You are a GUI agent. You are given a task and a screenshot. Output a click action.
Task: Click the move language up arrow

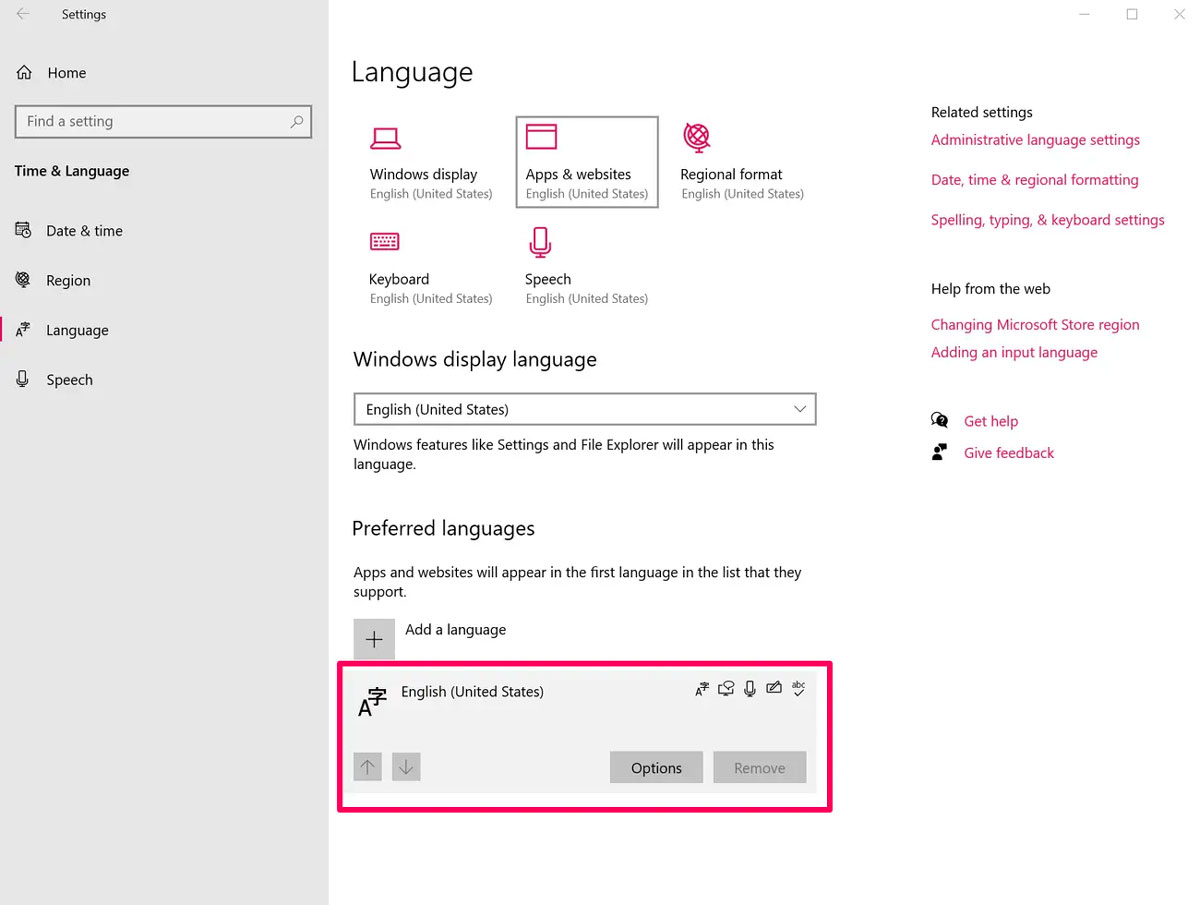[368, 768]
